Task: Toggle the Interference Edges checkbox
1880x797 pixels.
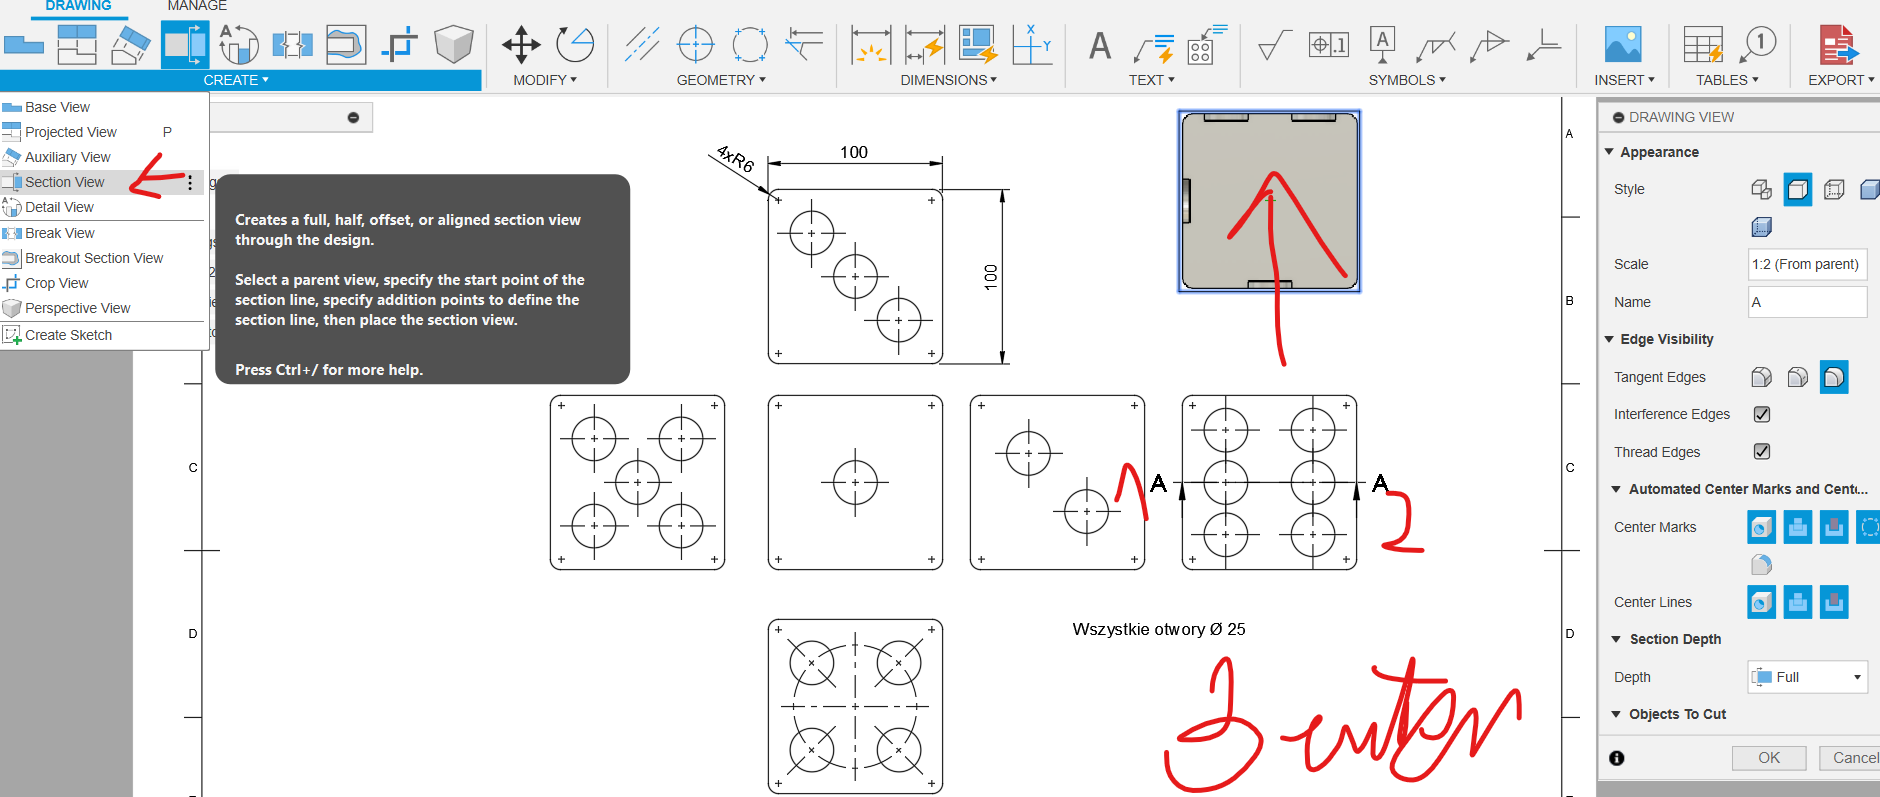Action: tap(1762, 414)
